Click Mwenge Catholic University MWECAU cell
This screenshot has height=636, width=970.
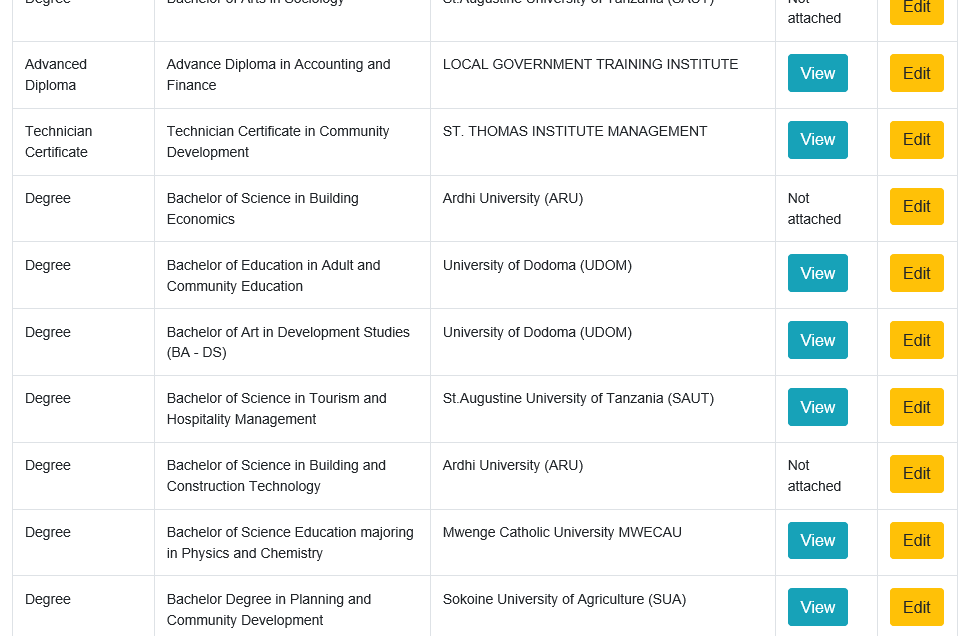[562, 533]
